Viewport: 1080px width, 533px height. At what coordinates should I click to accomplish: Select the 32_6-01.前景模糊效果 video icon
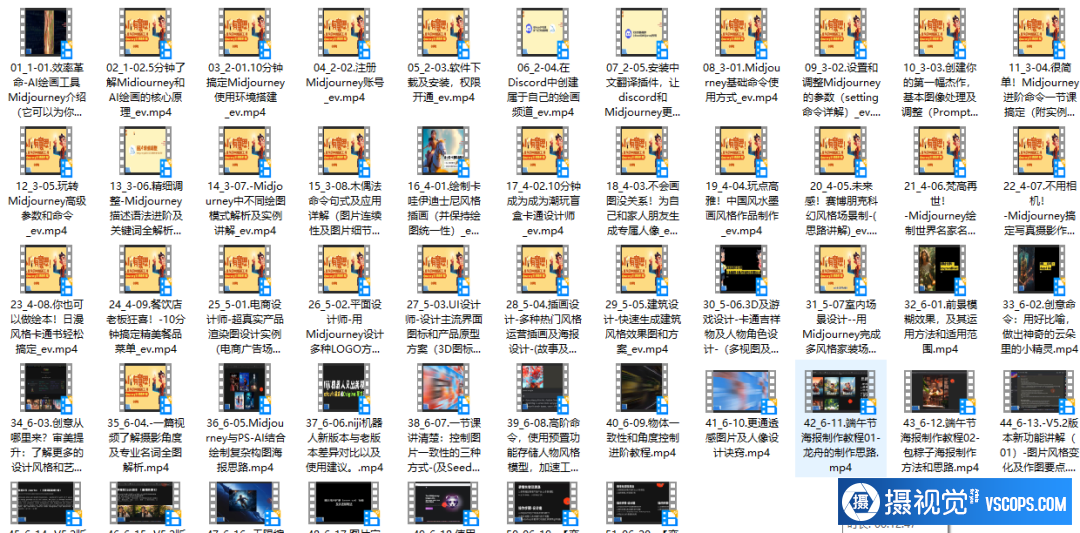coord(941,269)
